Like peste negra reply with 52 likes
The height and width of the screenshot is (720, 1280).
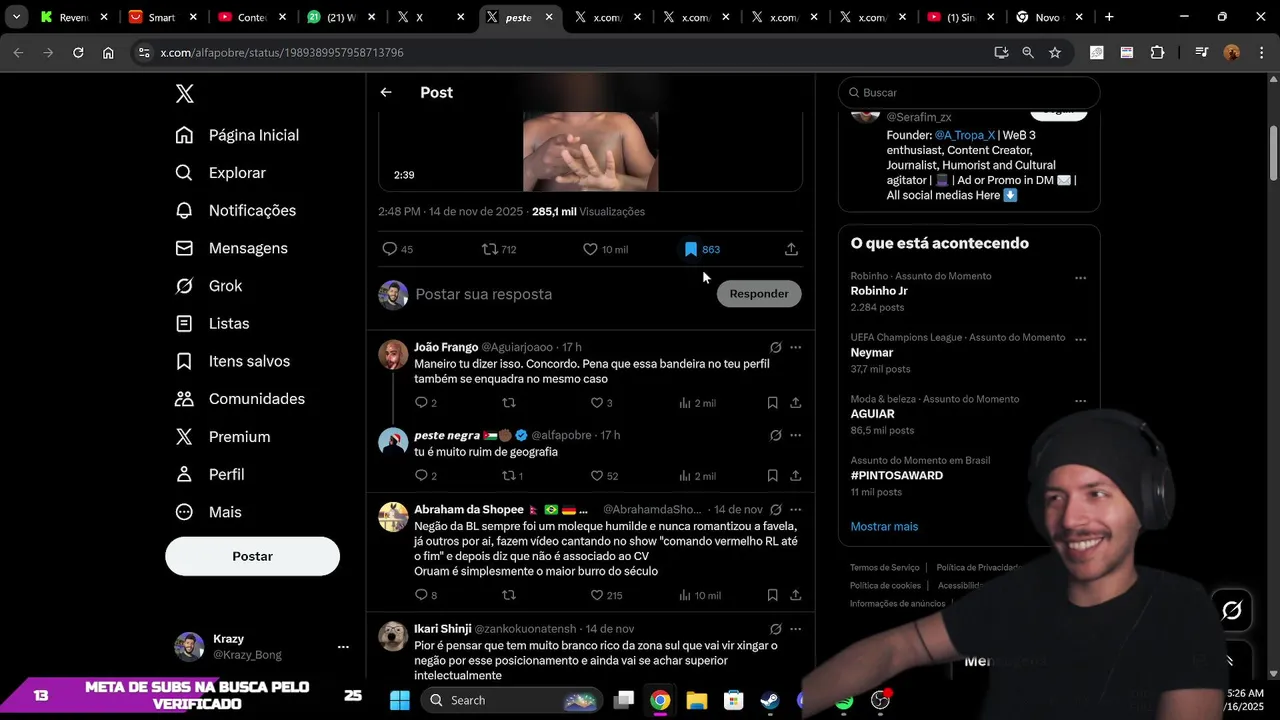point(604,476)
